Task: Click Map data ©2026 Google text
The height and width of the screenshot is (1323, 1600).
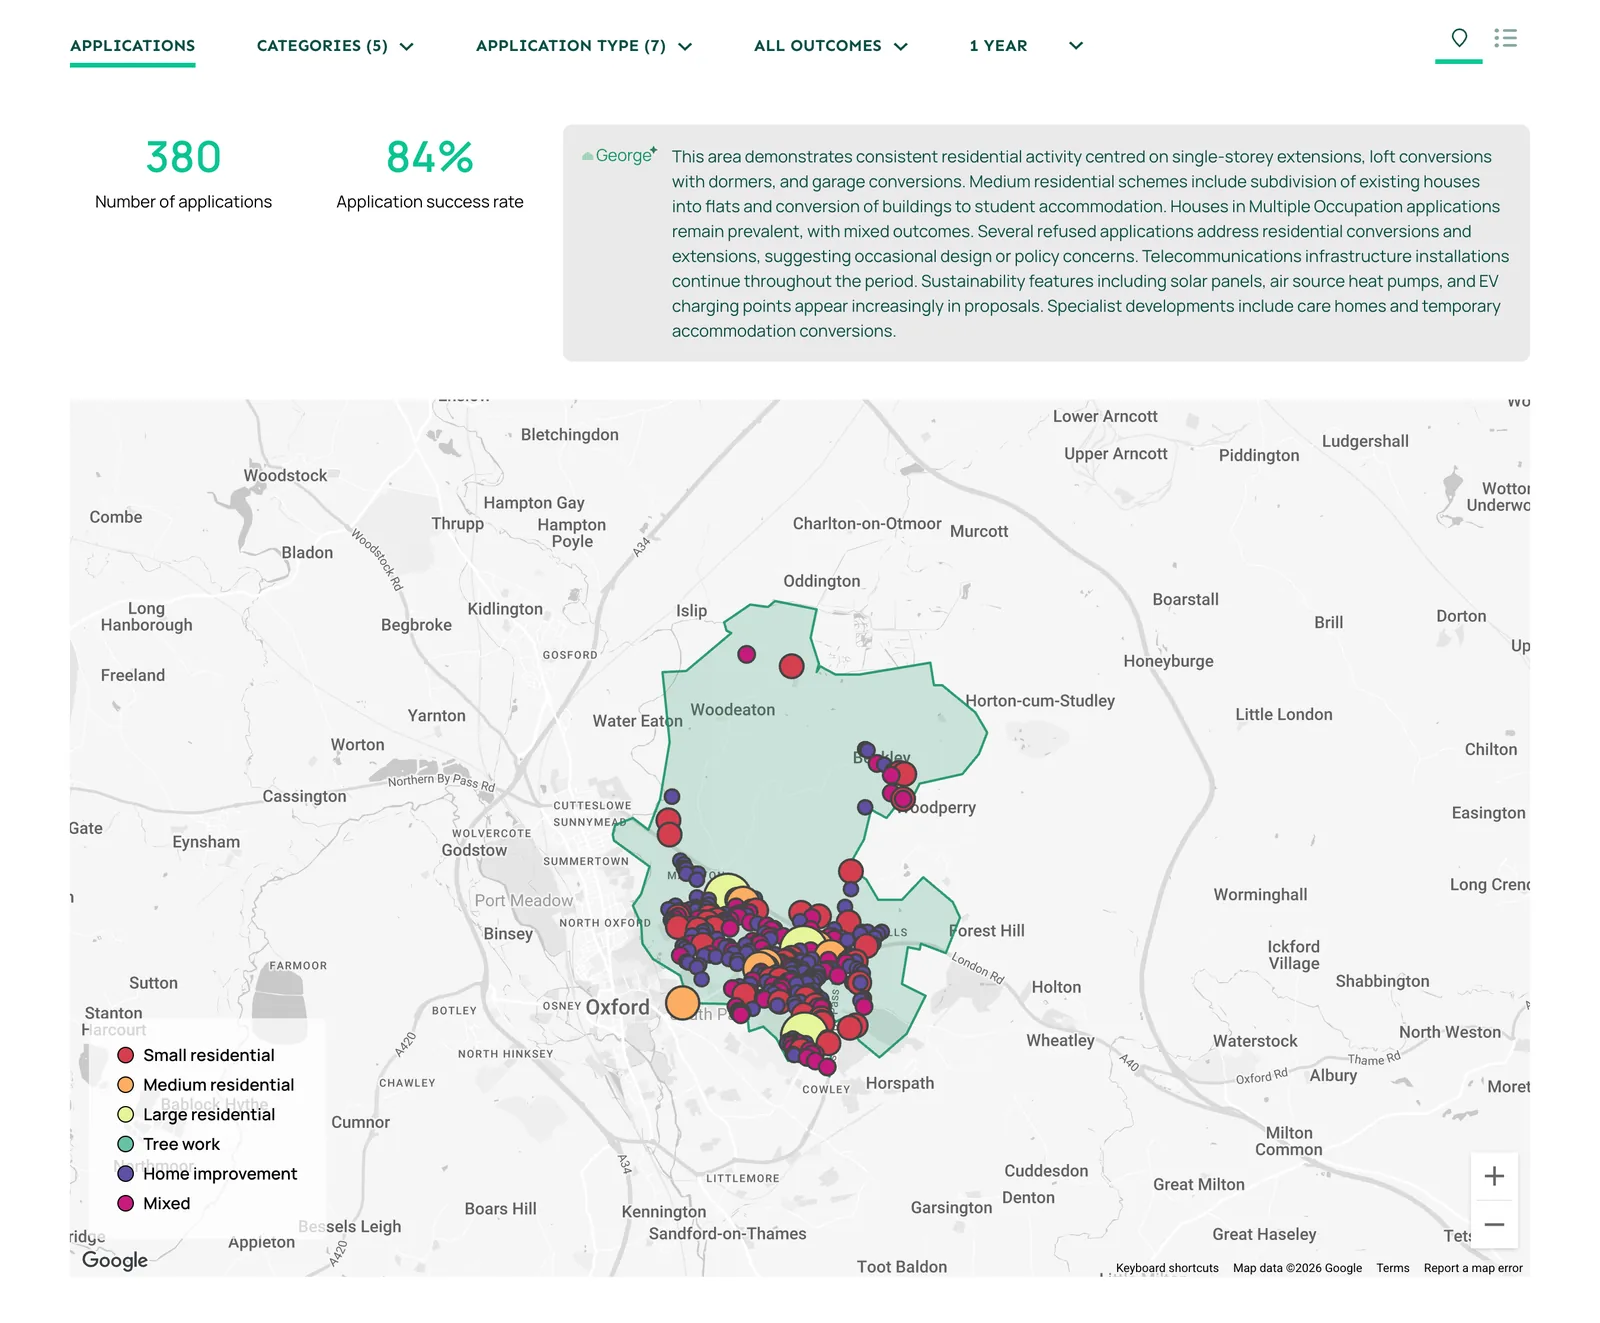Action: 1297,1268
